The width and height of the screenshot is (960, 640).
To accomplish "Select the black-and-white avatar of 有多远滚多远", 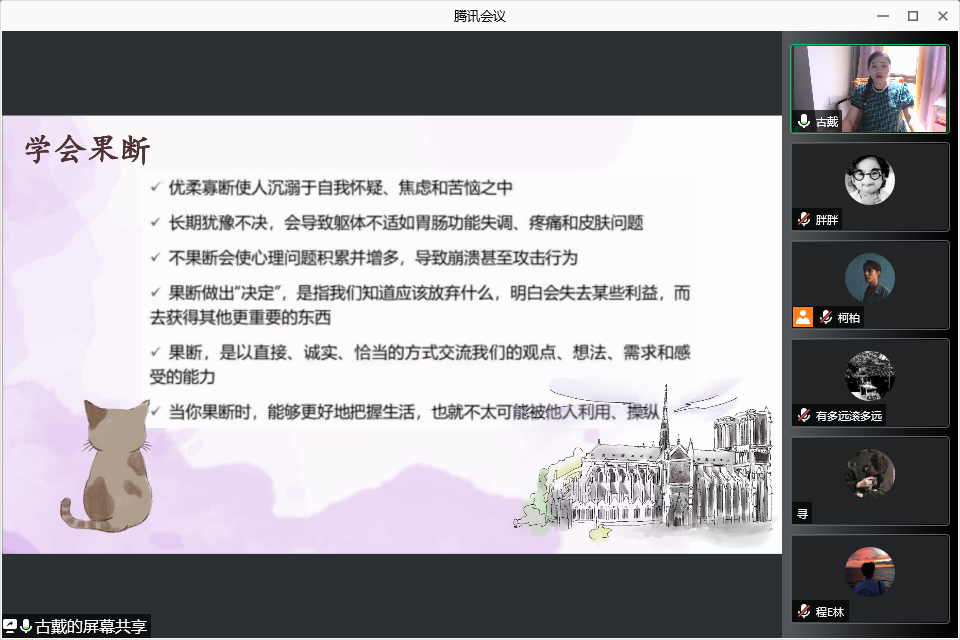I will (x=869, y=376).
